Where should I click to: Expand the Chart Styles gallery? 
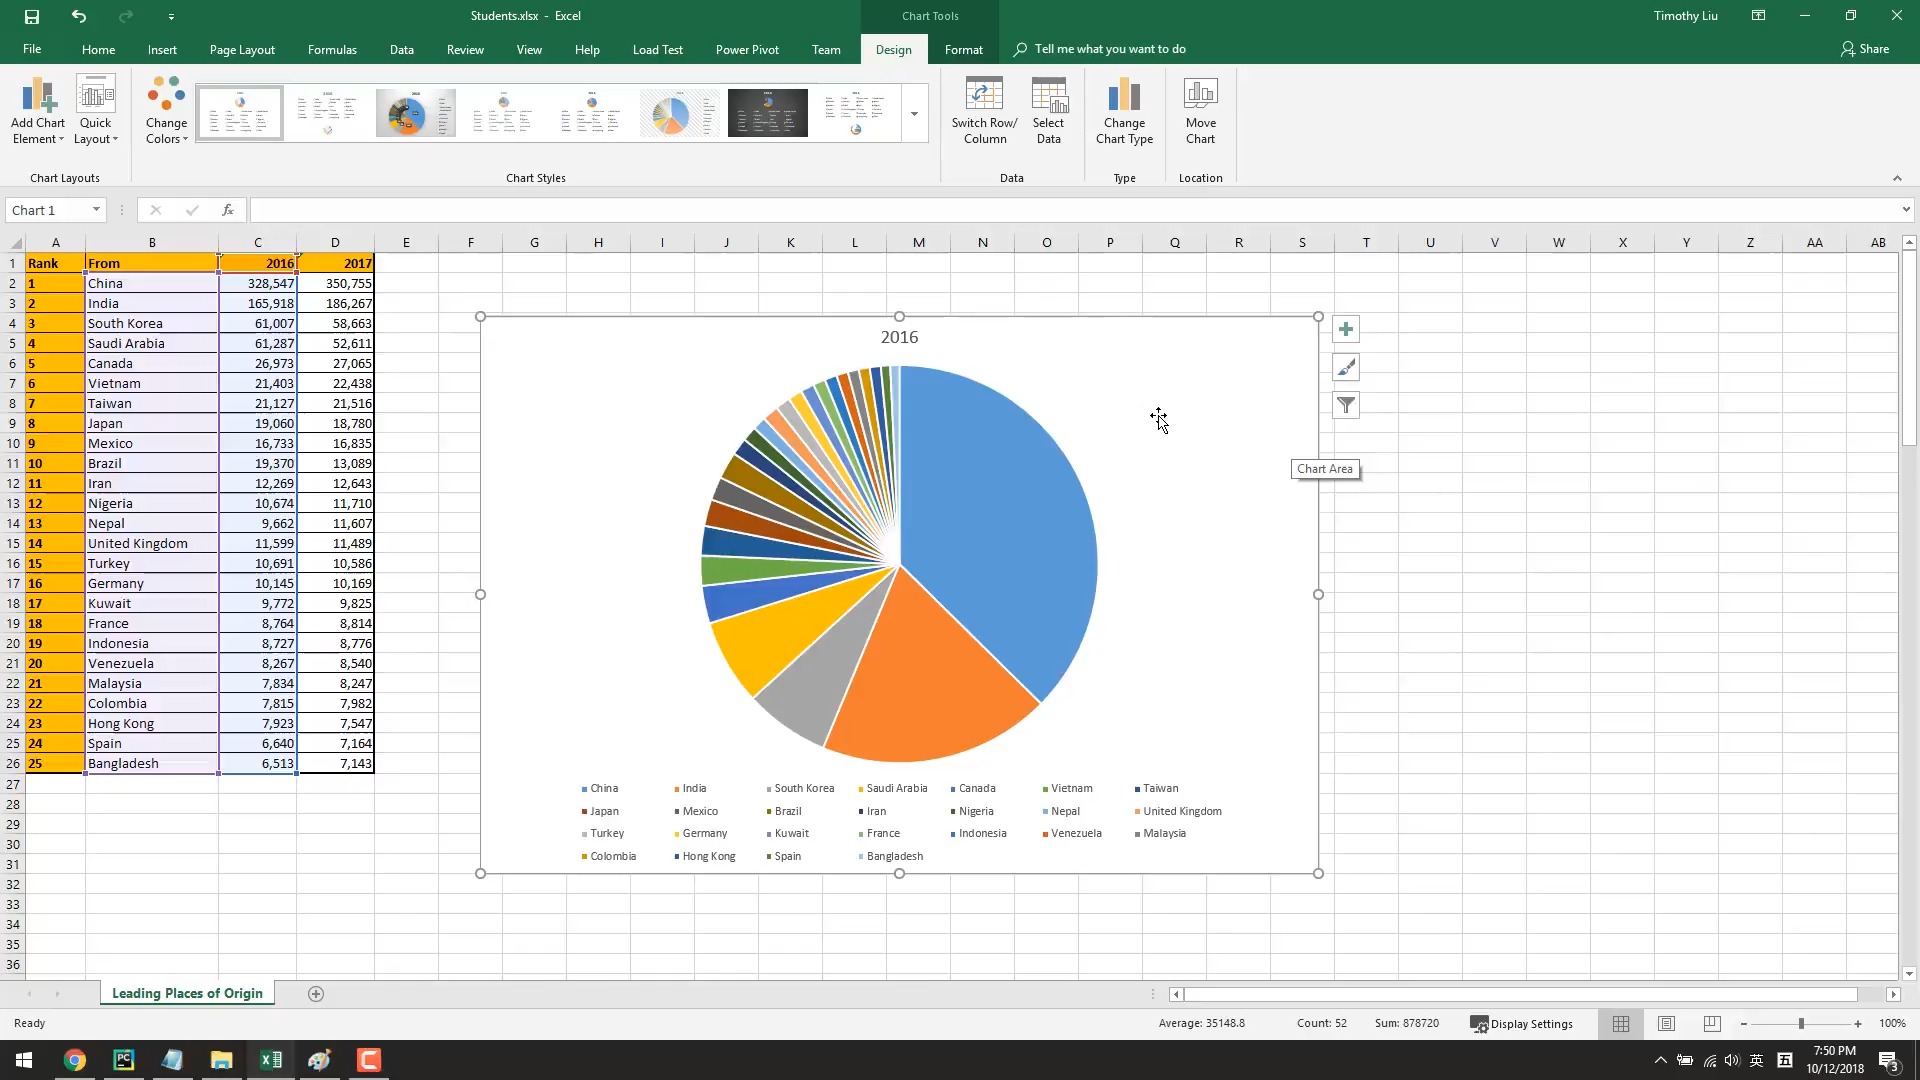tap(914, 114)
